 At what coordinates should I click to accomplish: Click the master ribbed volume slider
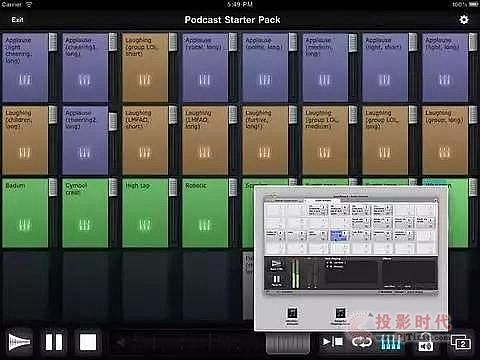click(x=288, y=344)
